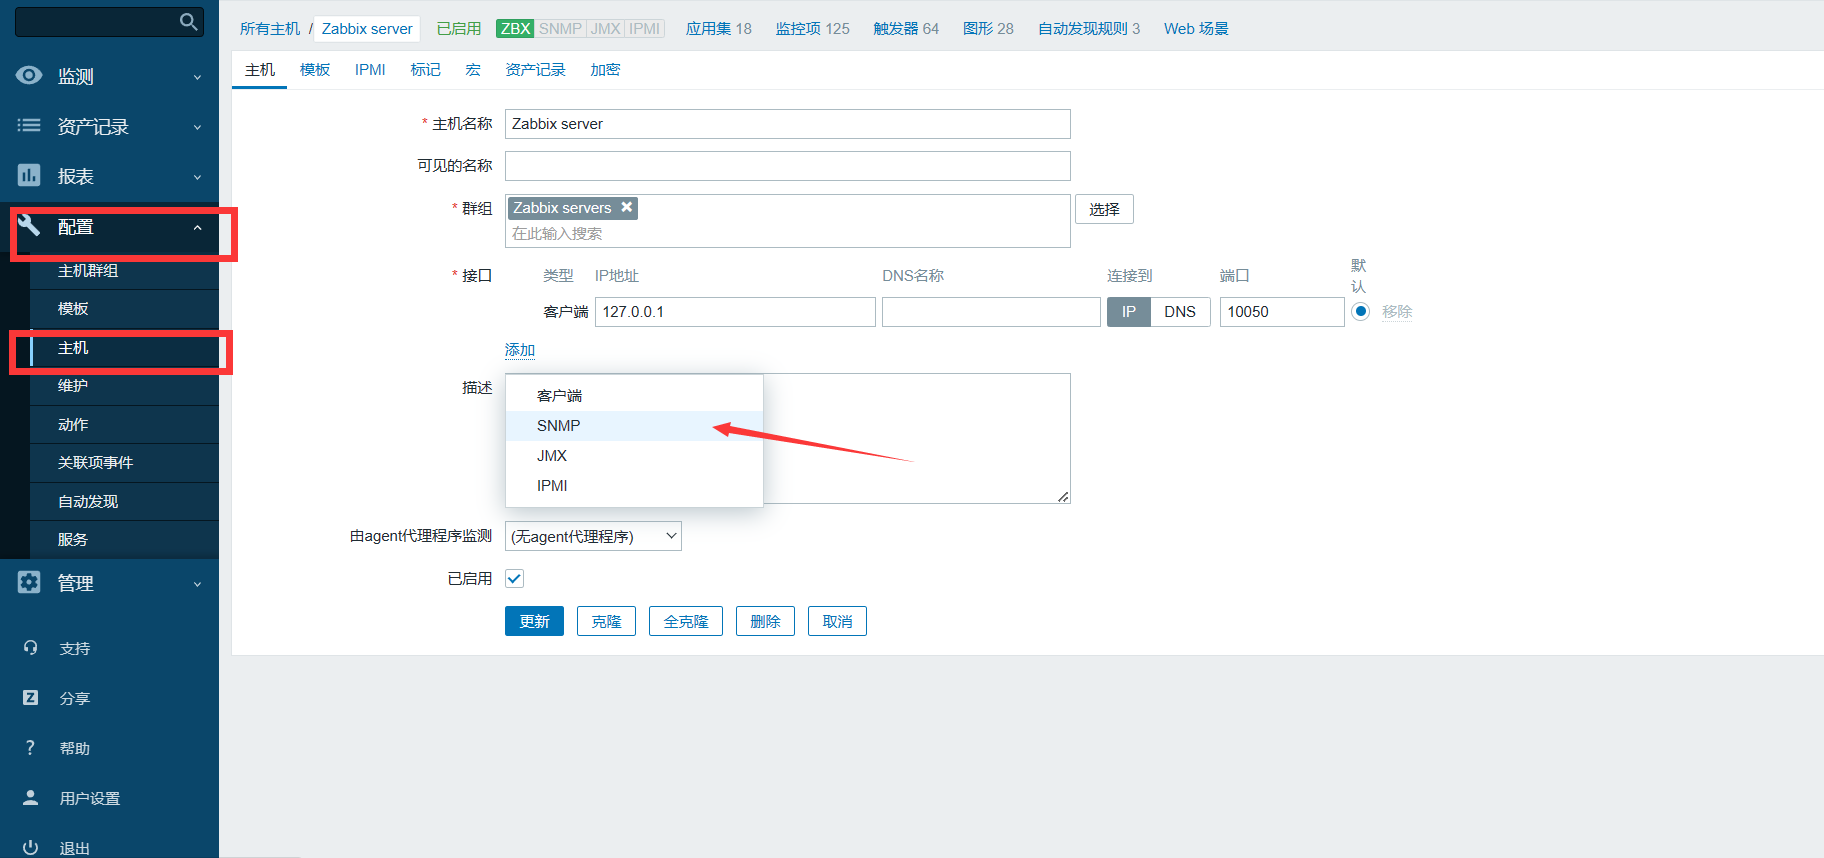Viewport: 1824px width, 858px height.
Task: Click the gear icon beside 管理
Action: point(29,582)
